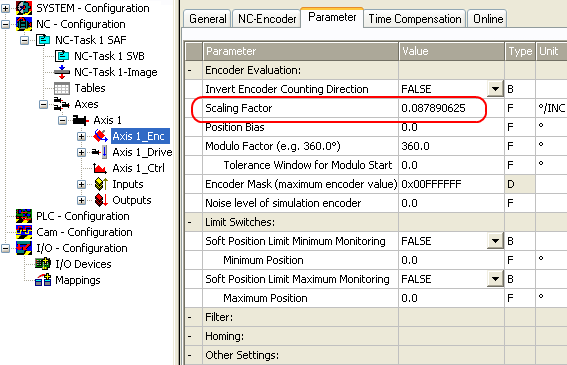
Task: Open Soft Position Limit Minimum Monitoring dropdown
Action: click(495, 241)
